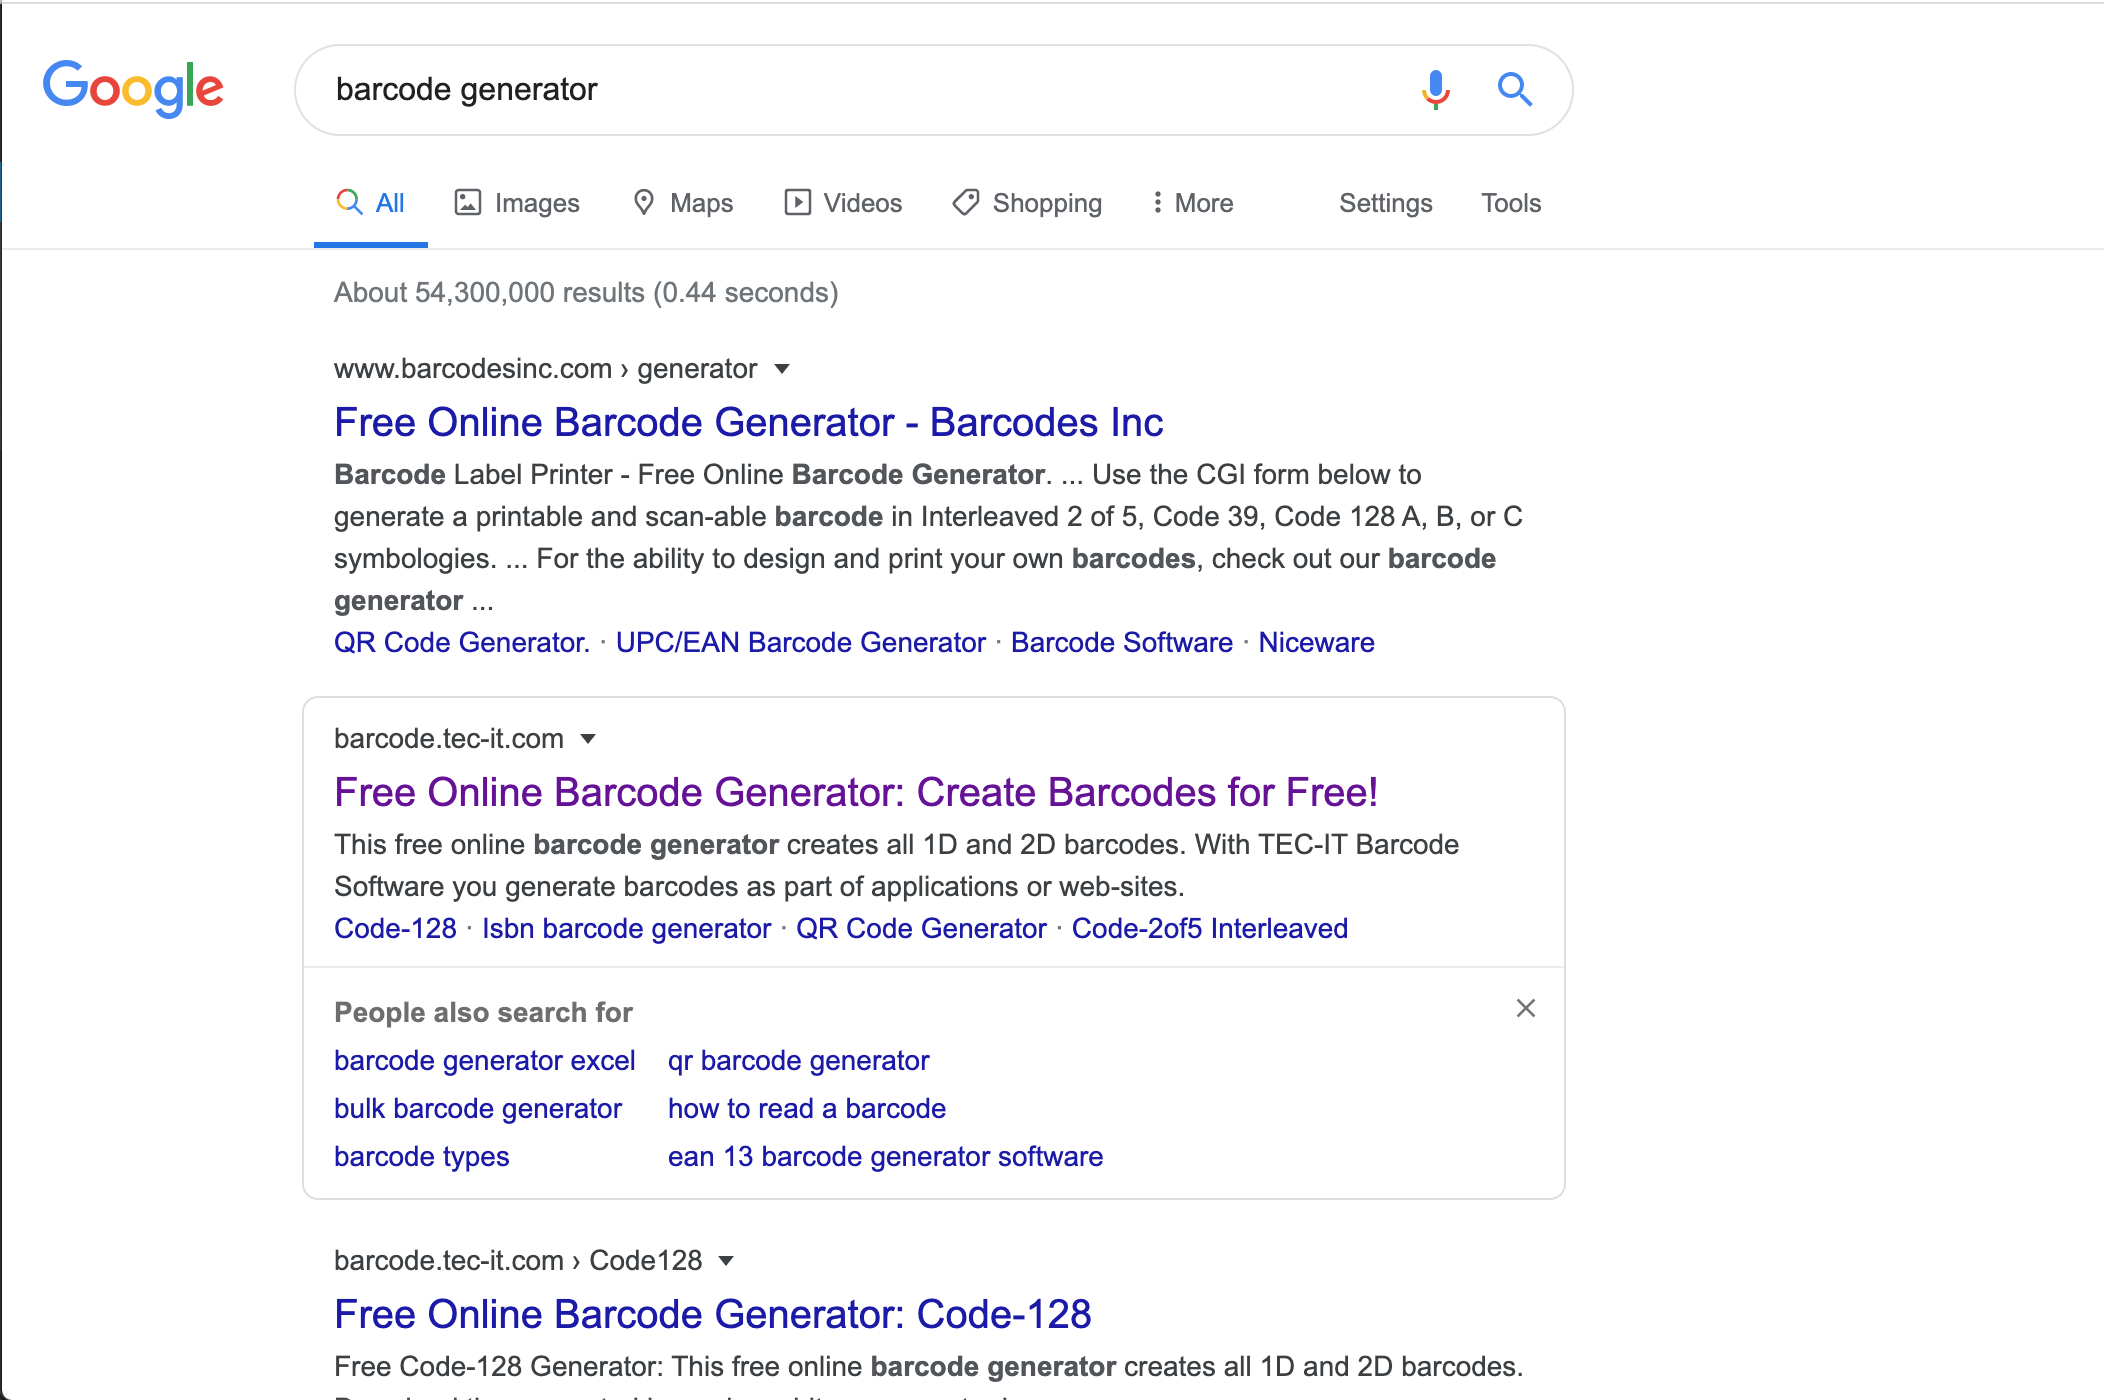
Task: Switch to the Videos tab
Action: (843, 203)
